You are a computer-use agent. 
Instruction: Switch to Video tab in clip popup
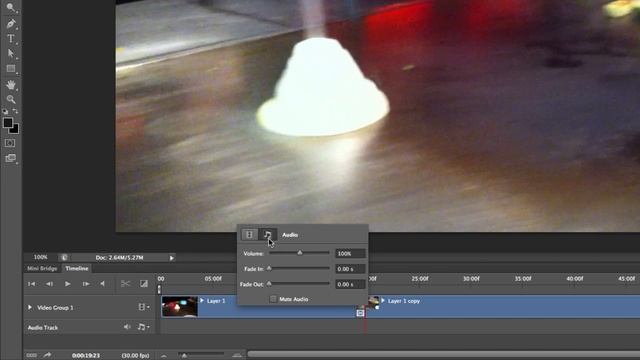pyautogui.click(x=249, y=234)
